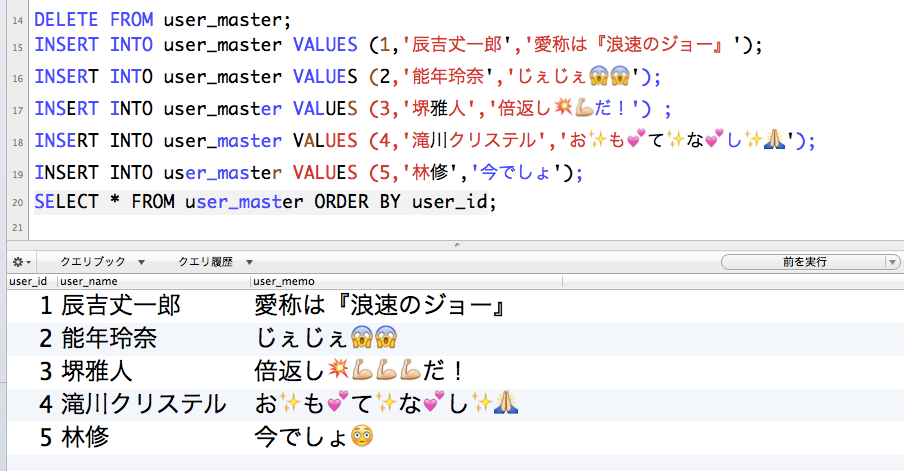
Task: Select cell 堺雅人 in results
Action: (x=97, y=371)
